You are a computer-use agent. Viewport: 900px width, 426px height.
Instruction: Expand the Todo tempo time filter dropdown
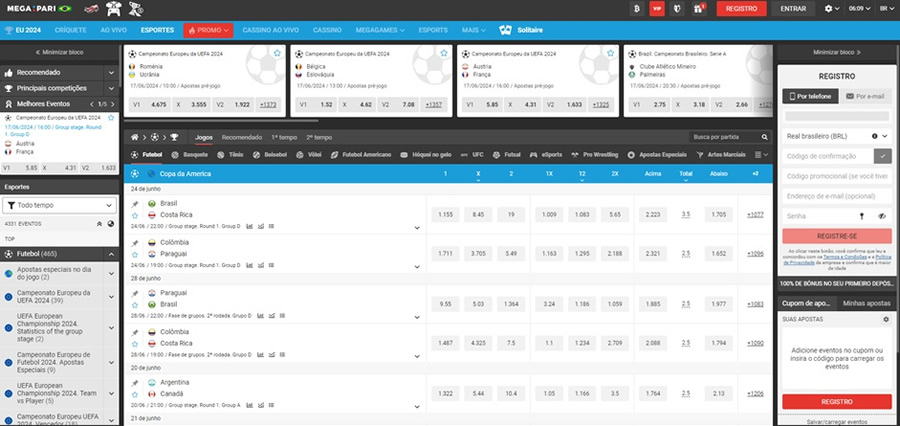60,204
